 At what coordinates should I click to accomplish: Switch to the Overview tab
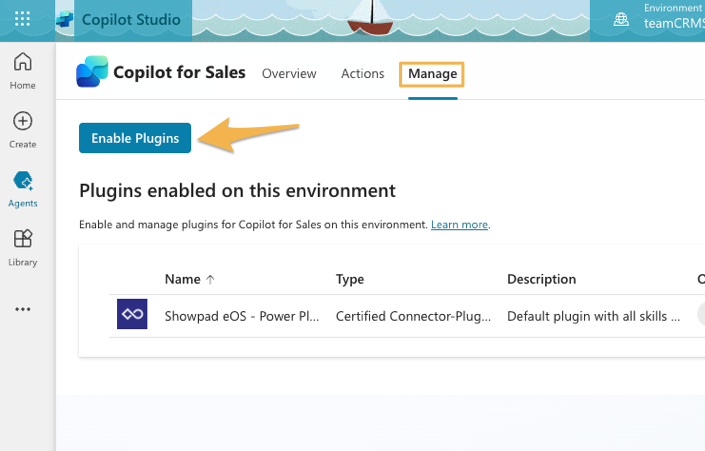pyautogui.click(x=289, y=73)
